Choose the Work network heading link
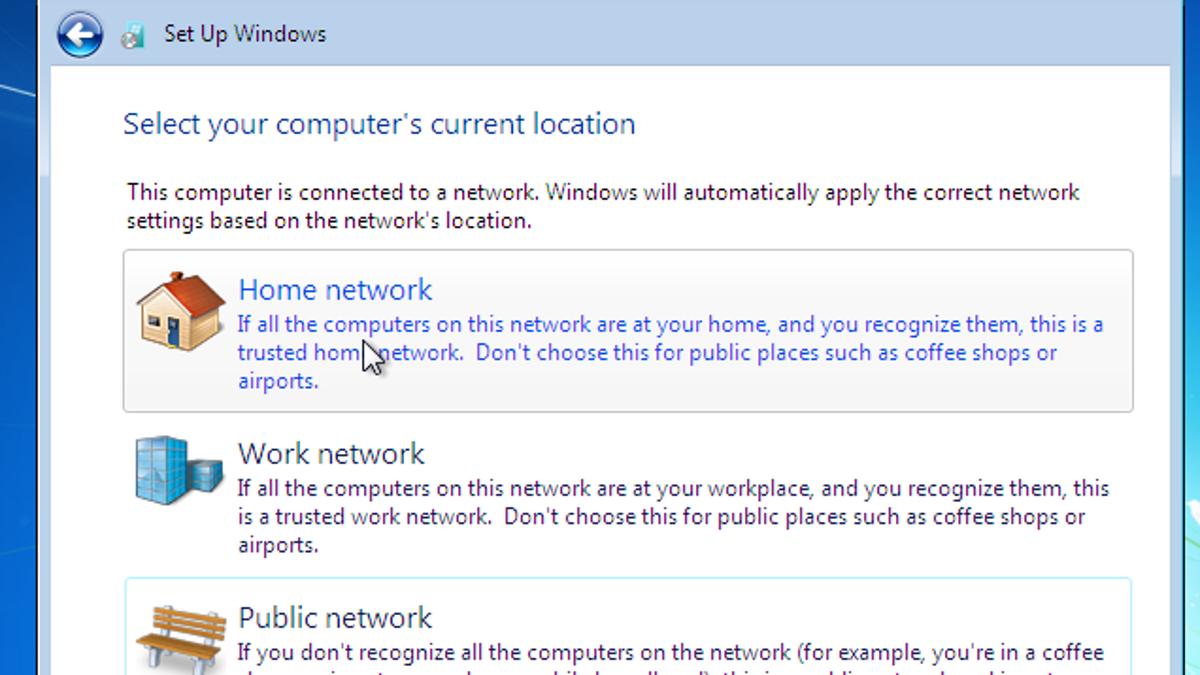Viewport: 1200px width, 675px height. [331, 454]
